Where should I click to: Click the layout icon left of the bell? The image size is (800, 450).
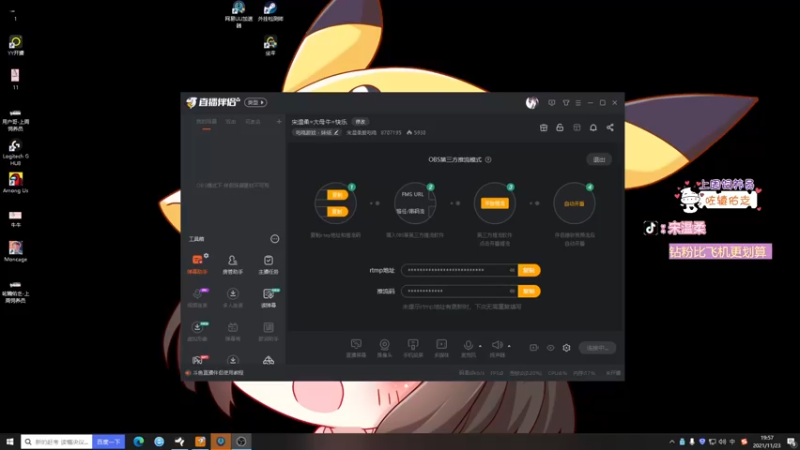pos(577,128)
